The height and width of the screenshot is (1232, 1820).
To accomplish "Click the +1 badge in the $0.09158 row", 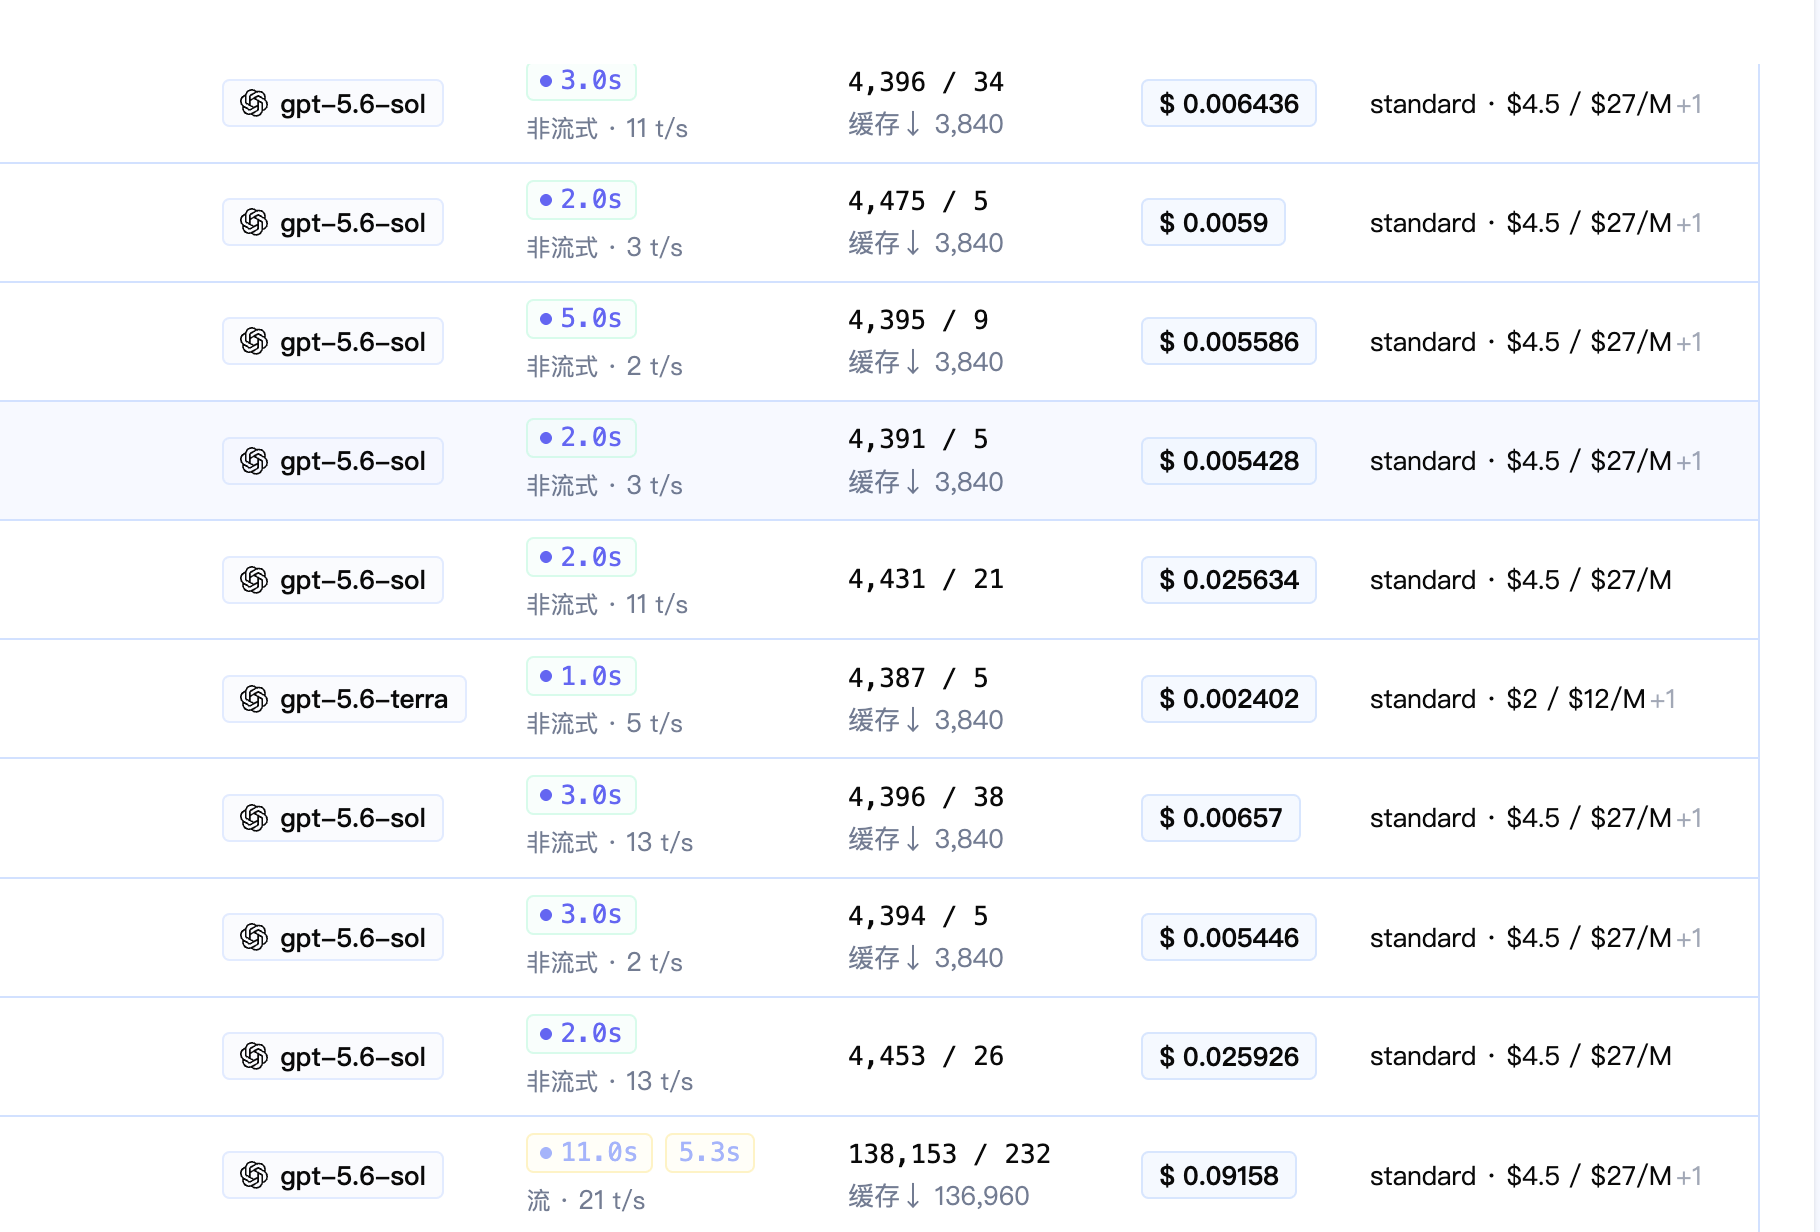I will point(1690,1176).
